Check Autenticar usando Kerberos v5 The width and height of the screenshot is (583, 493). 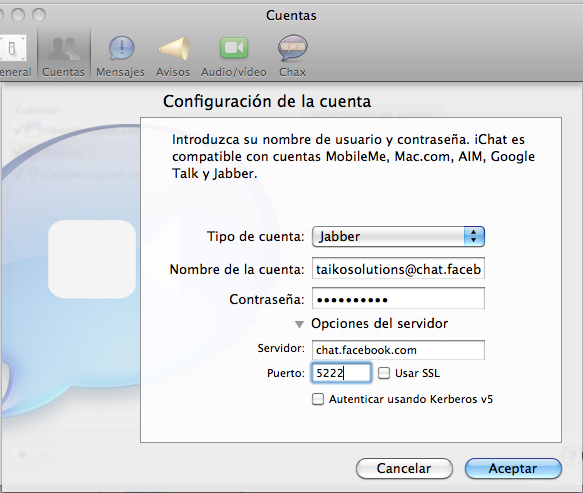318,399
